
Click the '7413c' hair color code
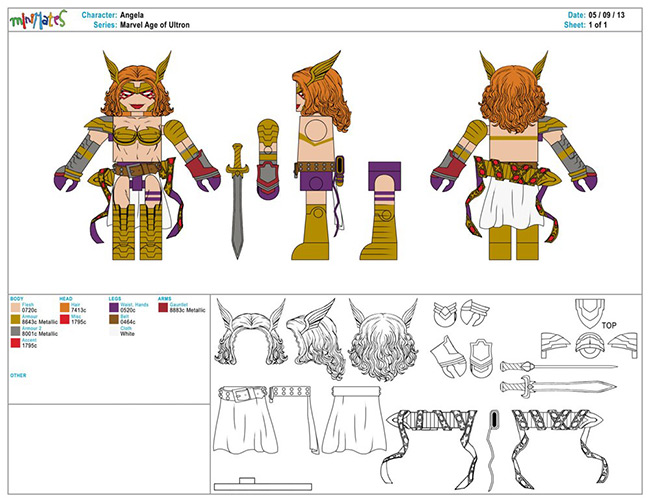78,310
